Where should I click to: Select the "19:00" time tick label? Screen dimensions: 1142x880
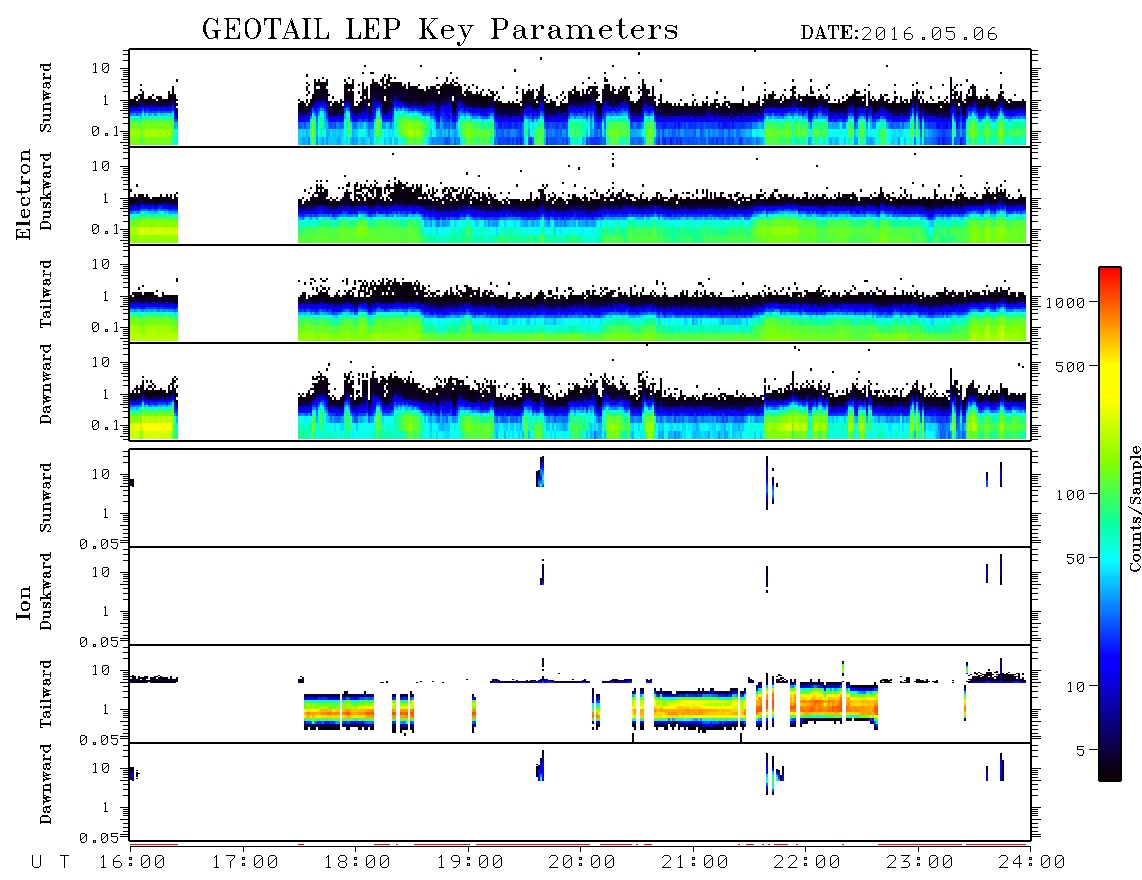tap(470, 863)
